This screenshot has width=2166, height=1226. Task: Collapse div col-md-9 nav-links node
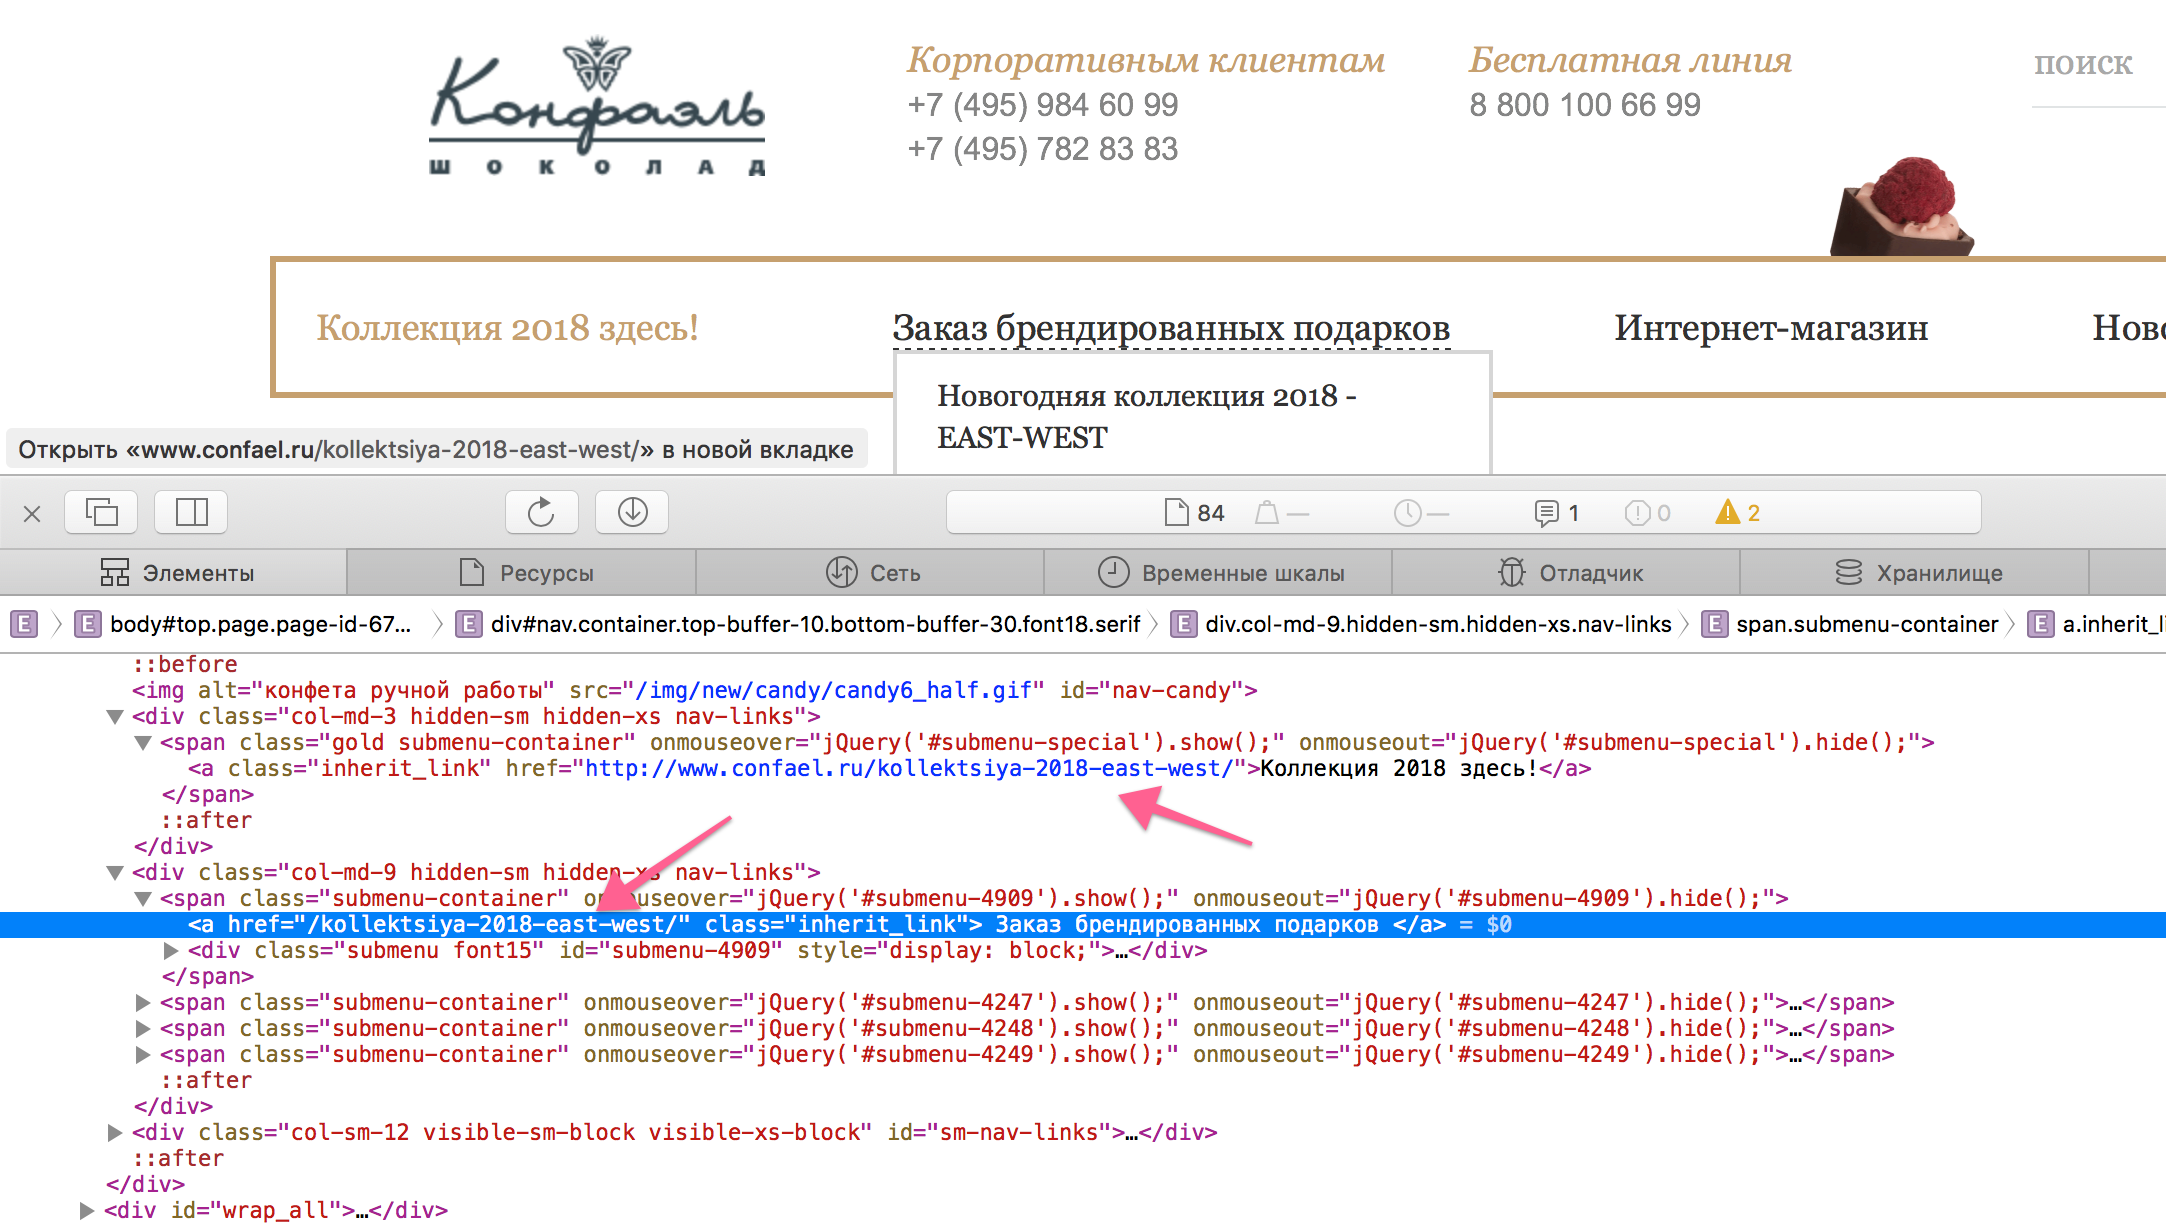point(115,873)
